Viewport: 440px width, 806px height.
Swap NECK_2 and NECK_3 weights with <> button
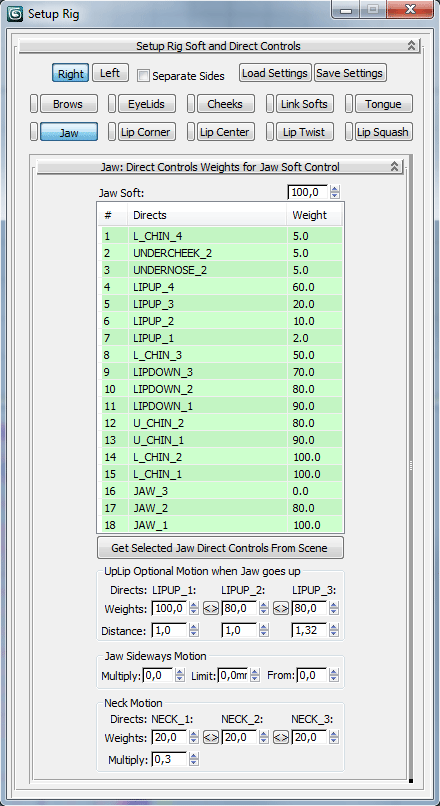(281, 738)
